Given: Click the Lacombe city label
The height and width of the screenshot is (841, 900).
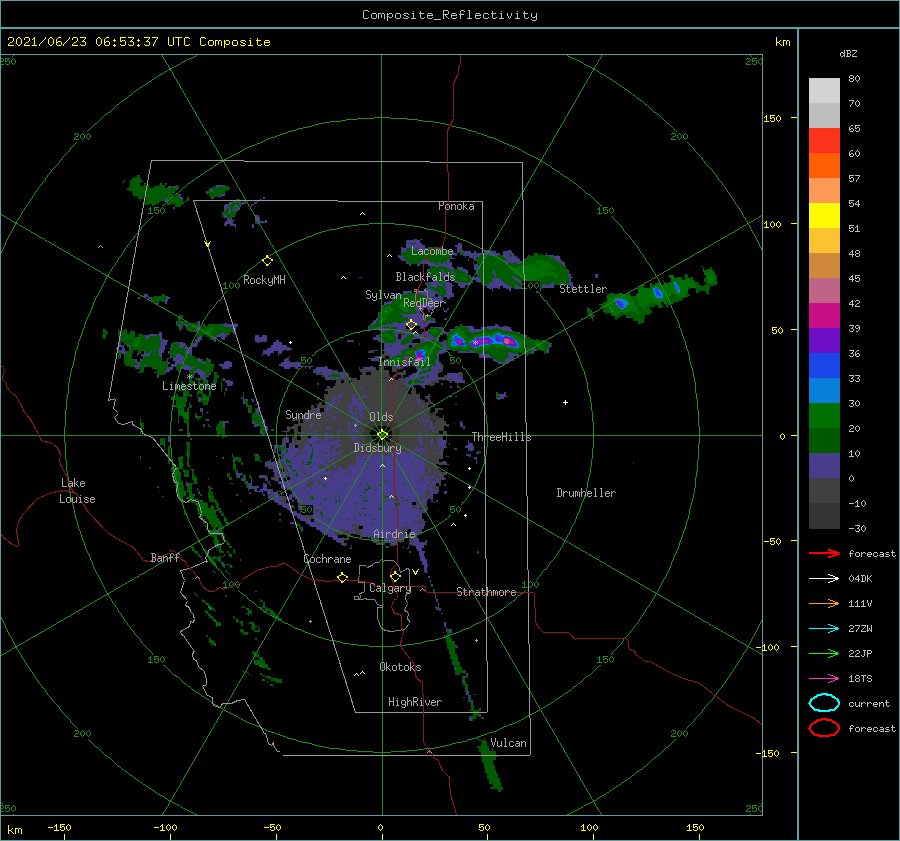Looking at the screenshot, I should (432, 251).
